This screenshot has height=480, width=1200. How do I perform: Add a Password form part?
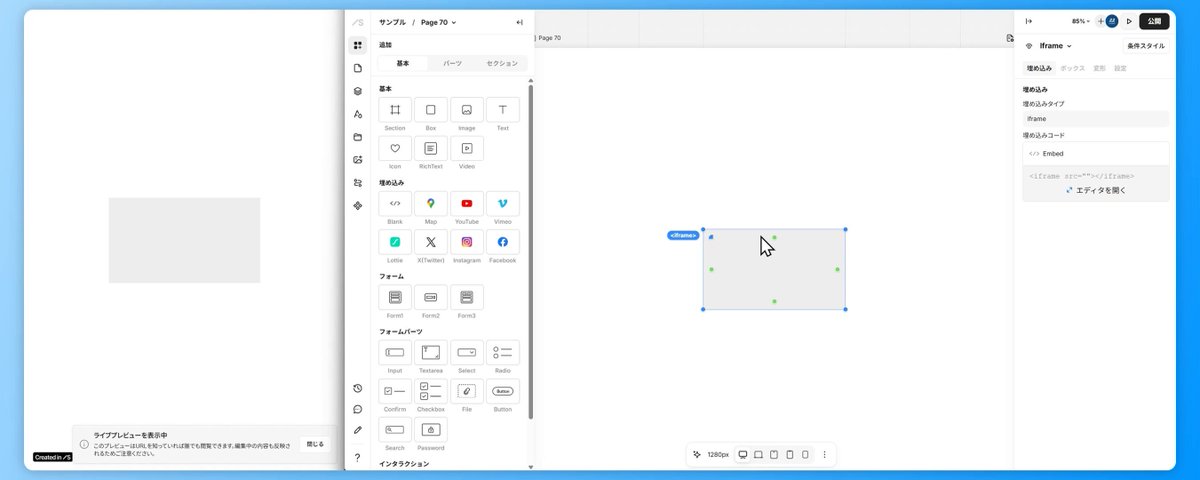[x=431, y=430]
